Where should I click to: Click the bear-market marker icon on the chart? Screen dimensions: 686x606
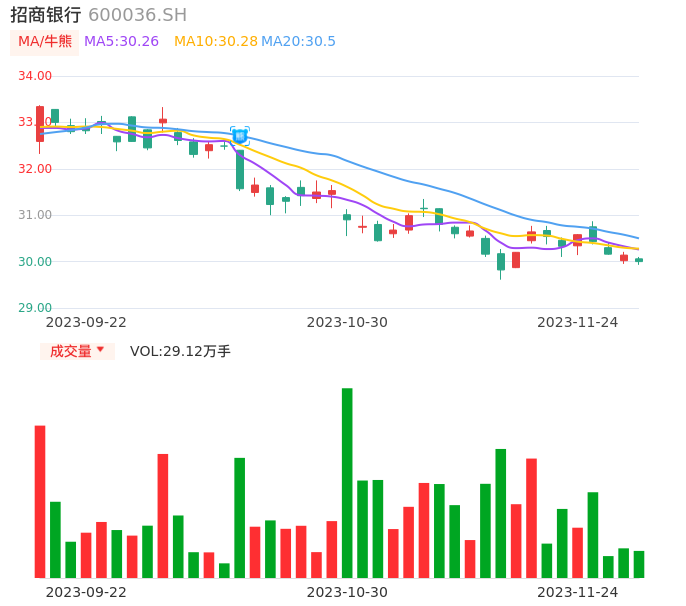click(x=240, y=136)
